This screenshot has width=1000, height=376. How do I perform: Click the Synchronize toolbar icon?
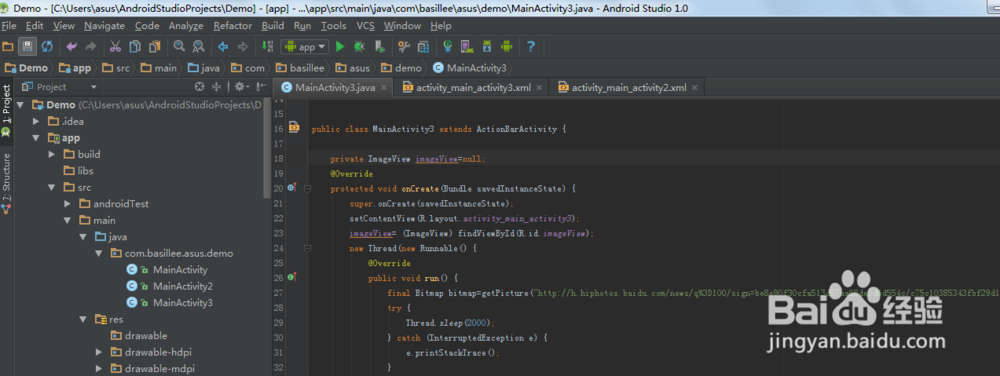[x=47, y=47]
